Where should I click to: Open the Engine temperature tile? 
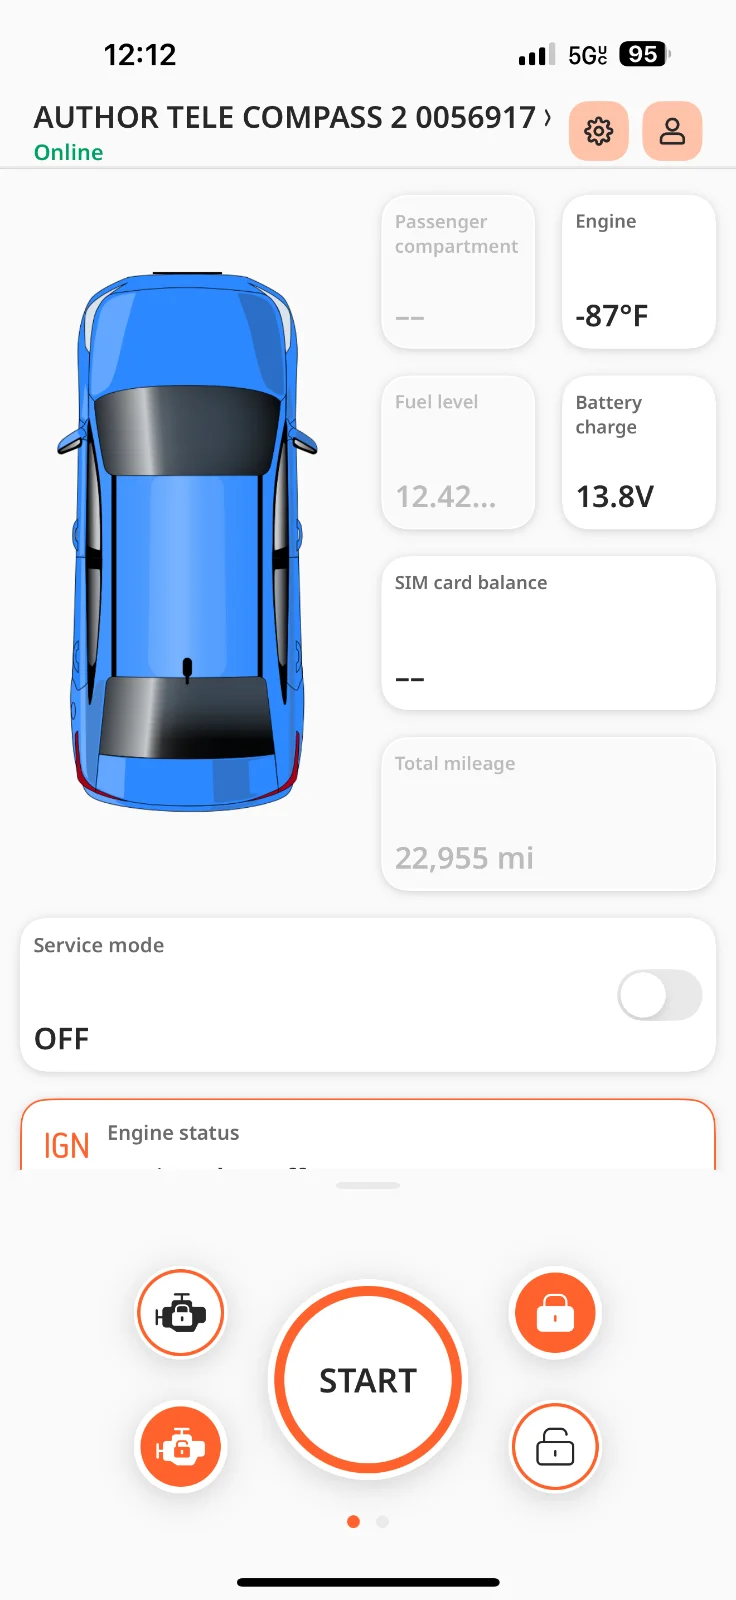638,272
